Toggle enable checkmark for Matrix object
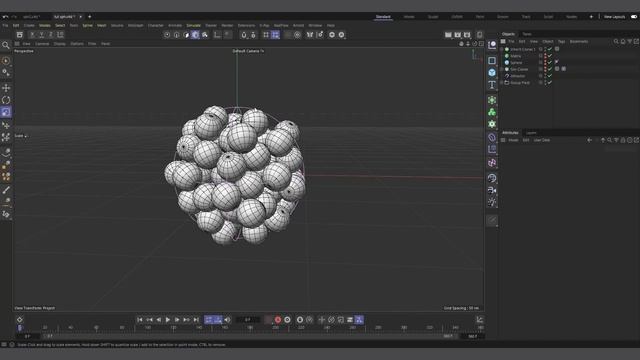This screenshot has height=360, width=640. (x=550, y=56)
